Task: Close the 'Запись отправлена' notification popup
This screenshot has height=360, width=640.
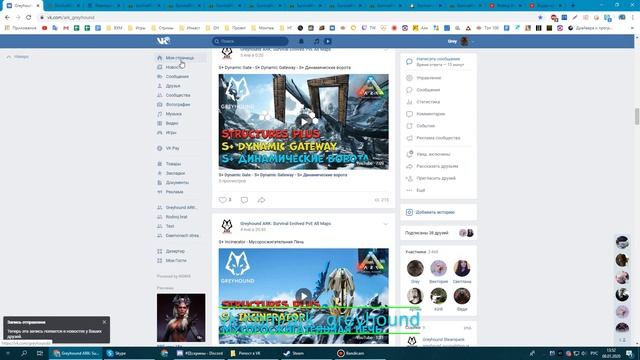Action: pos(104,322)
